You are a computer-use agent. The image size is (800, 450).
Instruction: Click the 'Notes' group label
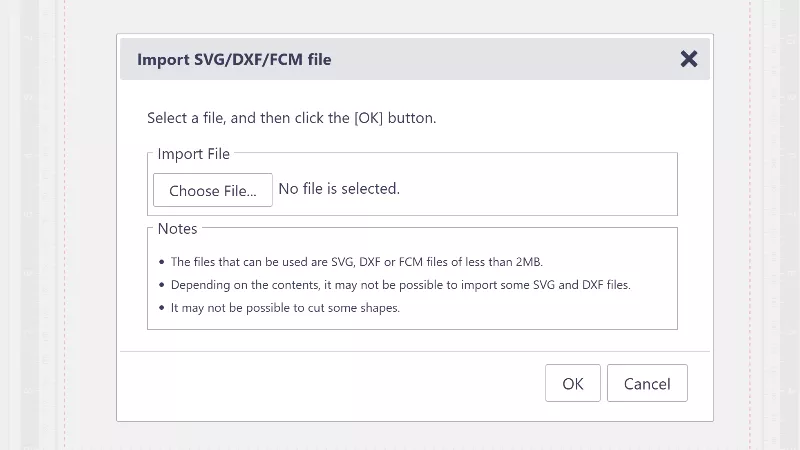click(x=177, y=229)
